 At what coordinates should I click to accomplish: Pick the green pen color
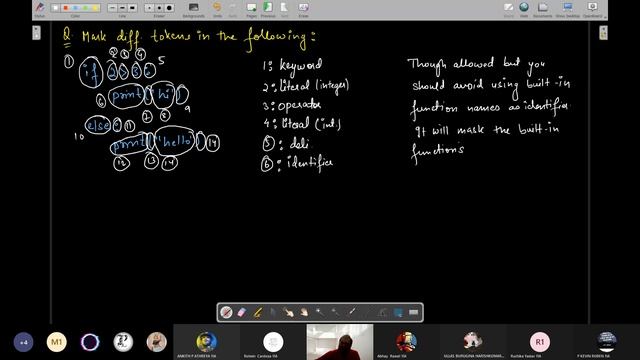(x=85, y=8)
